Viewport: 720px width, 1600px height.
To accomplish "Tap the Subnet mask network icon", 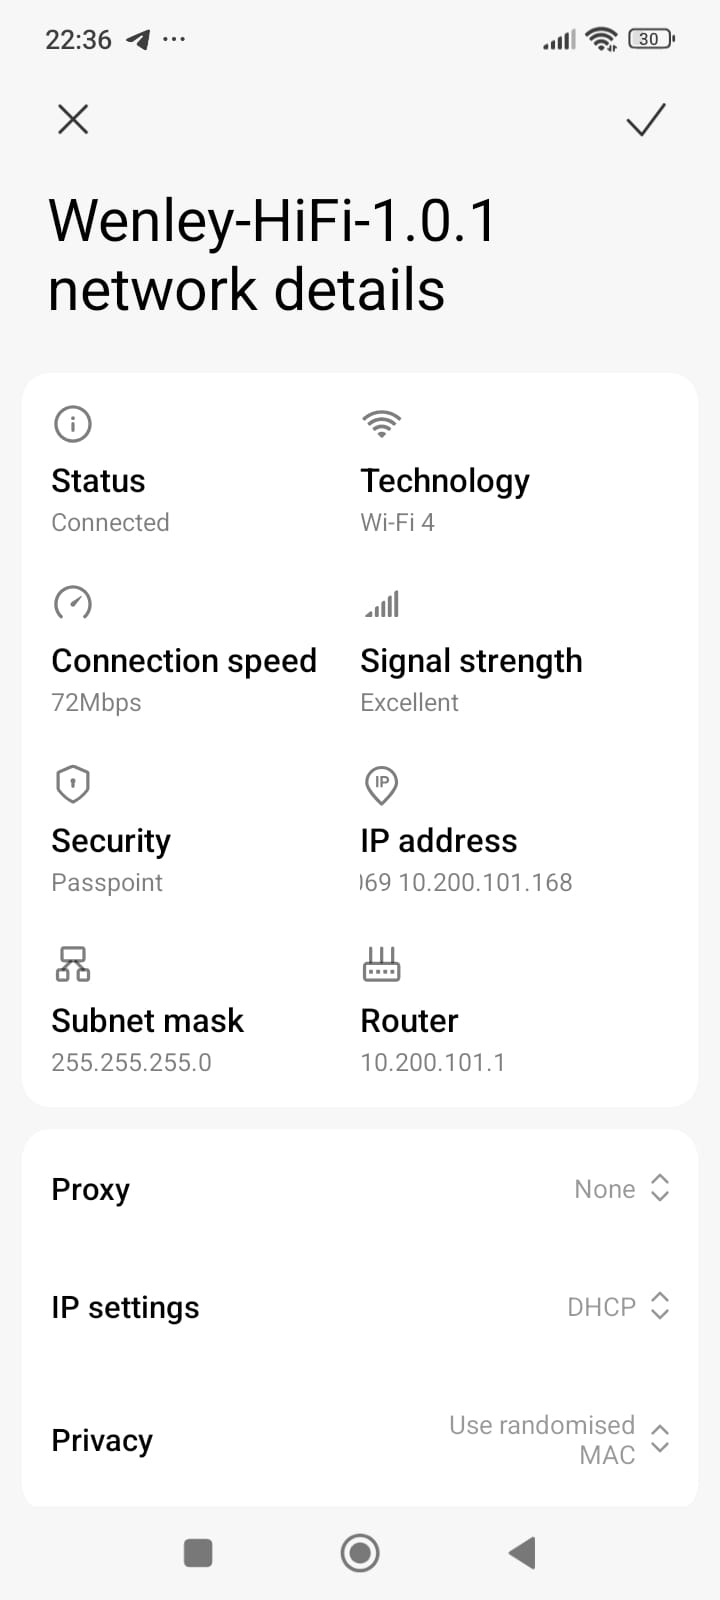I will click(x=72, y=964).
